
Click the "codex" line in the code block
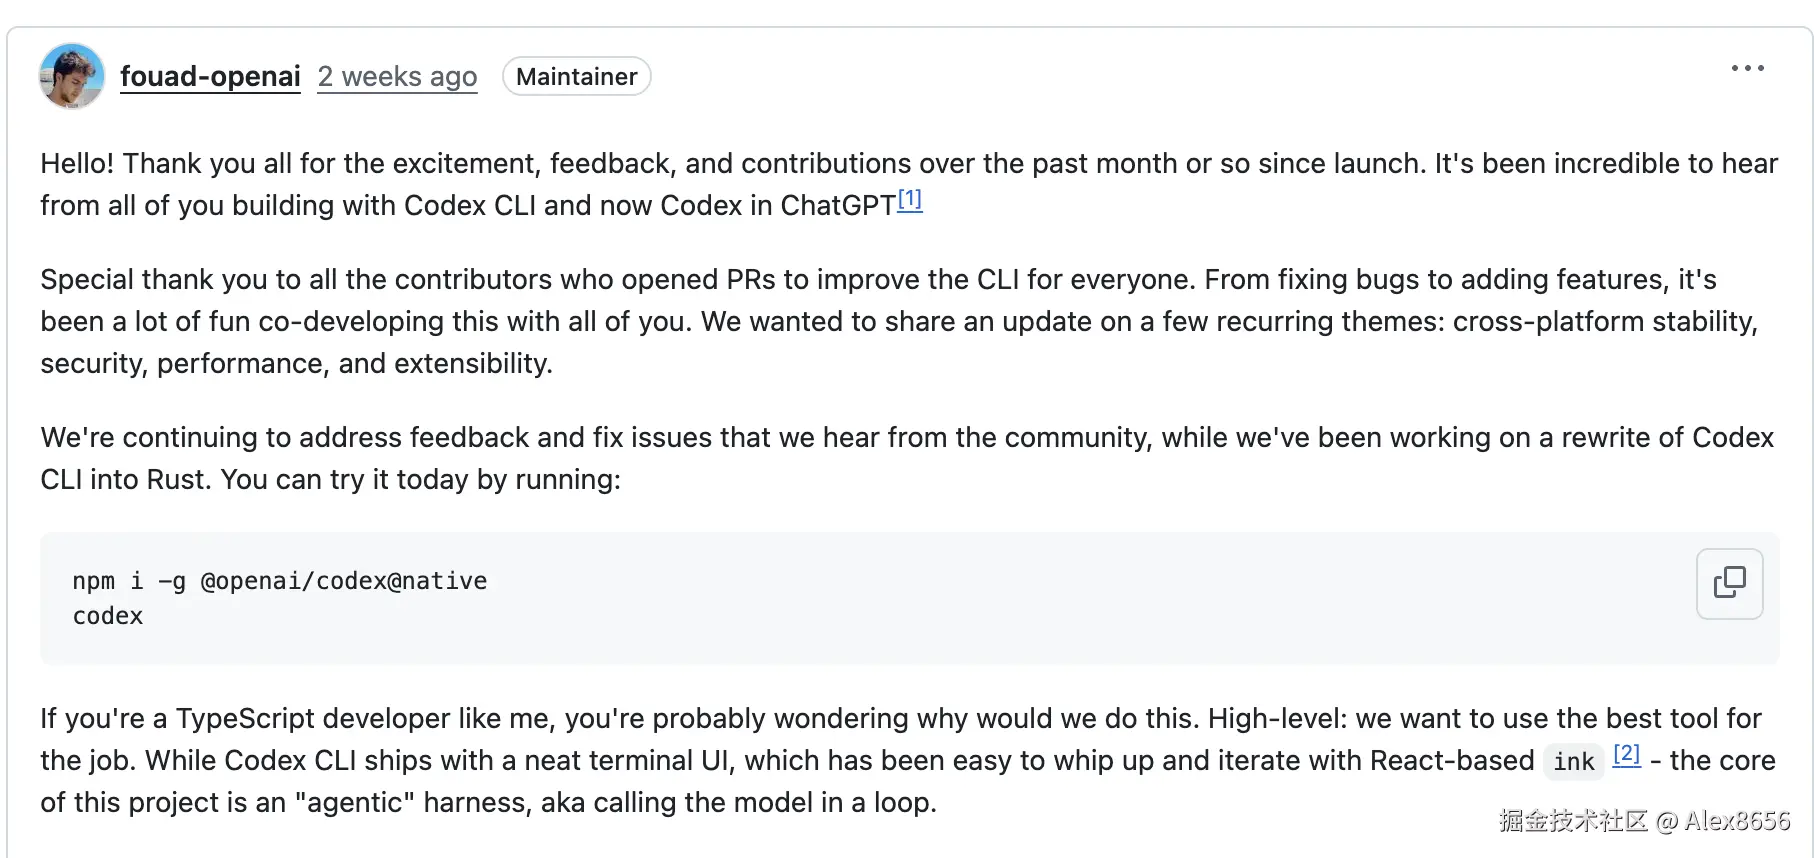pyautogui.click(x=108, y=616)
